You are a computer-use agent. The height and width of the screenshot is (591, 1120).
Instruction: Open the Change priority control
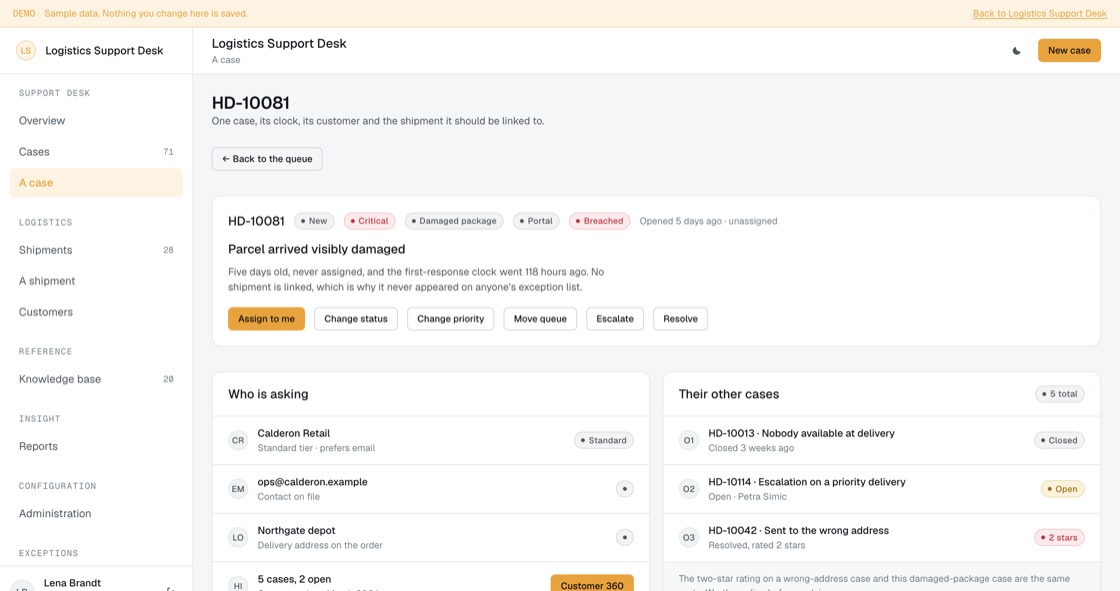point(451,319)
